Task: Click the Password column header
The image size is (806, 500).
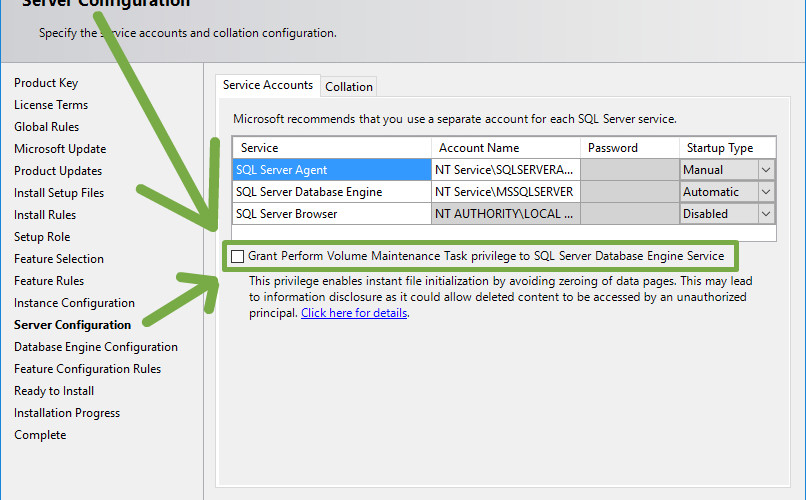Action: pos(630,148)
